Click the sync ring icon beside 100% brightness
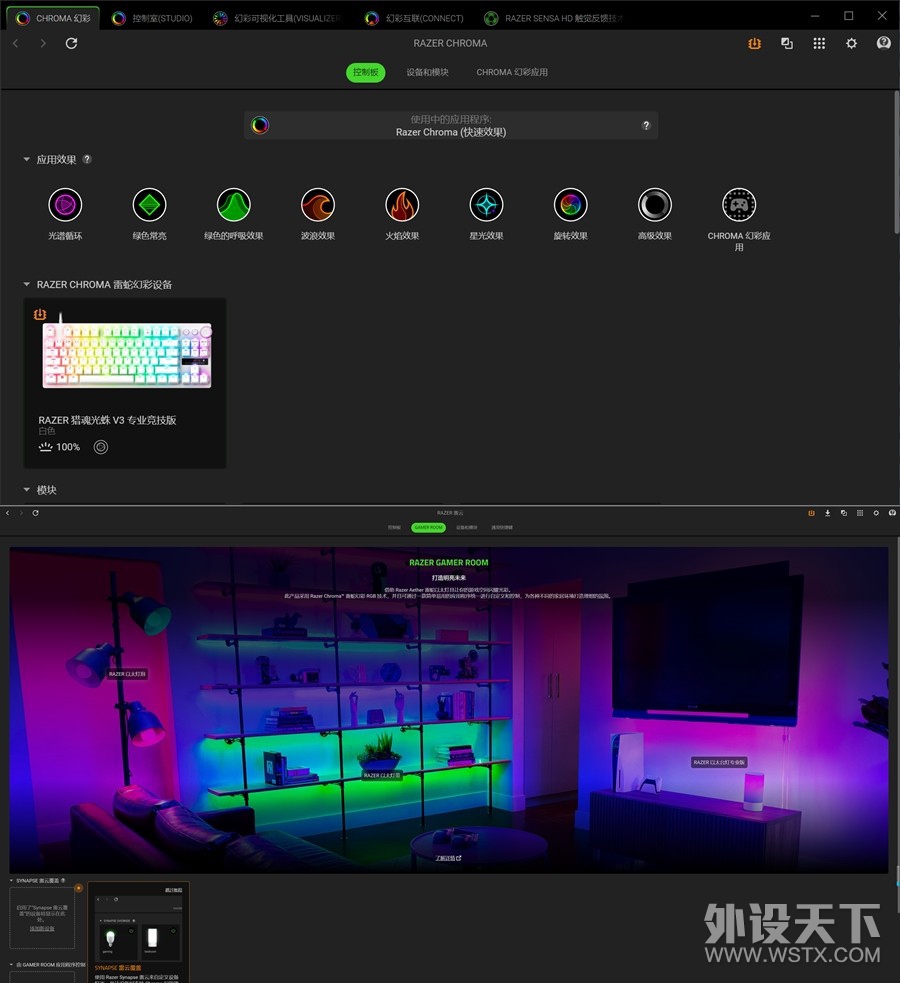This screenshot has height=983, width=900. click(101, 447)
